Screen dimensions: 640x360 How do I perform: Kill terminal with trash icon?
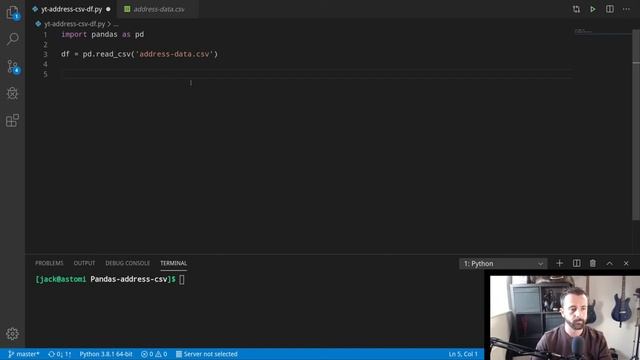click(x=593, y=263)
